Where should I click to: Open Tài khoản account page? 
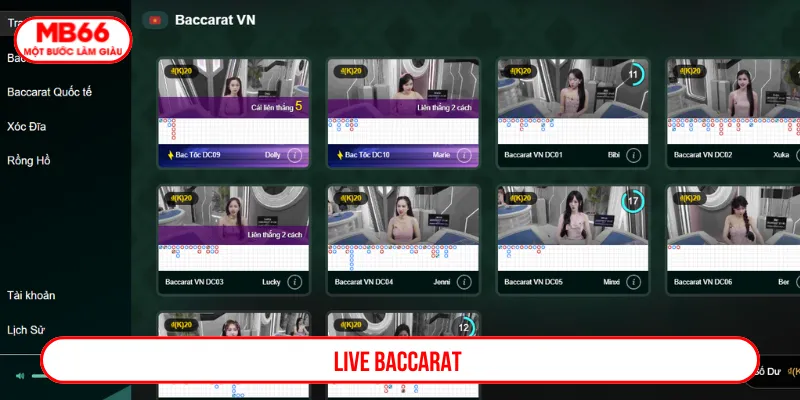(x=31, y=295)
